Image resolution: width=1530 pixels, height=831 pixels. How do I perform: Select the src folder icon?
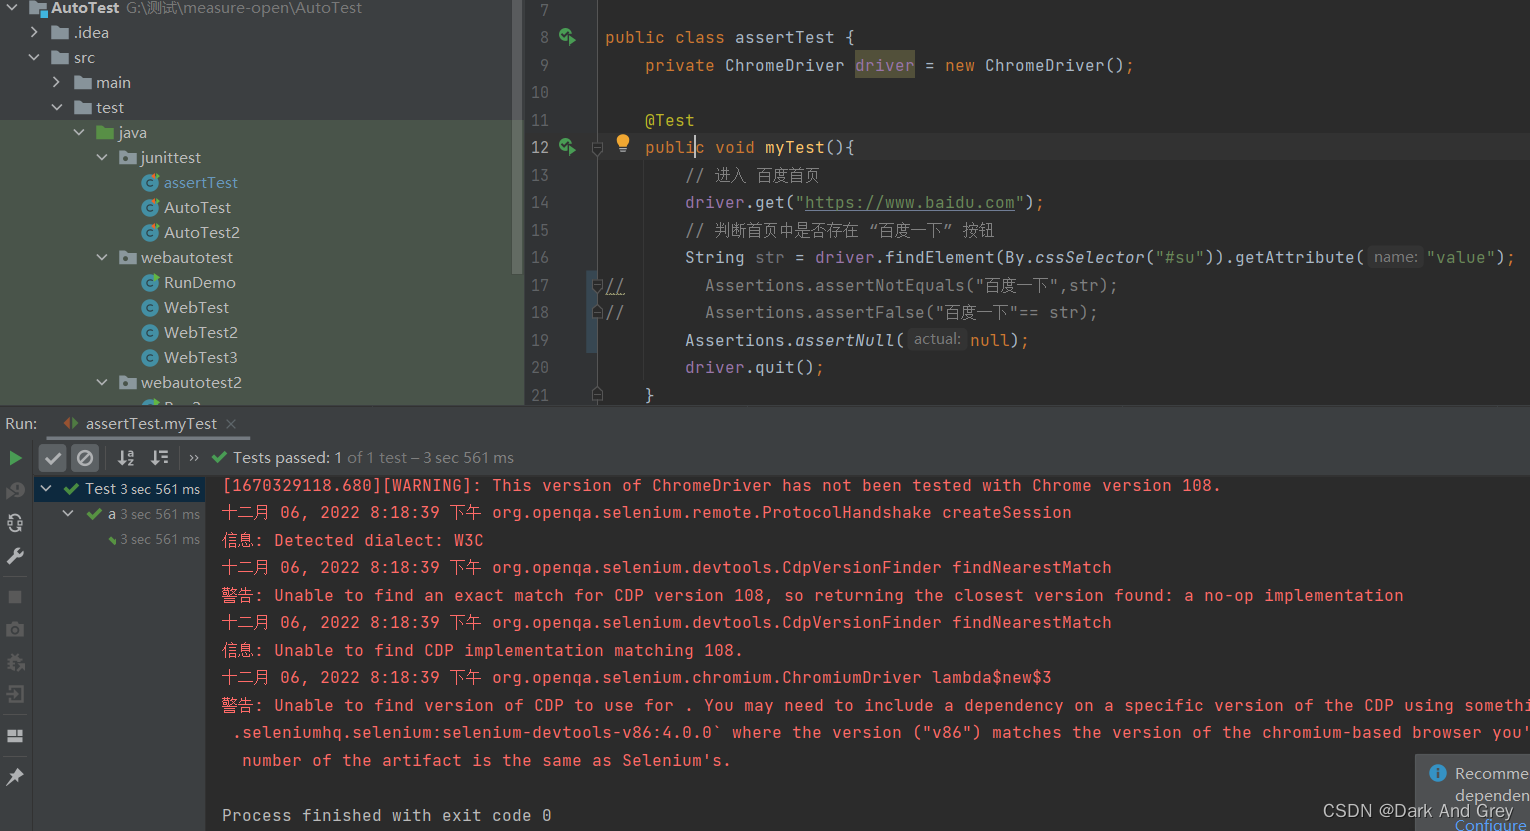60,57
